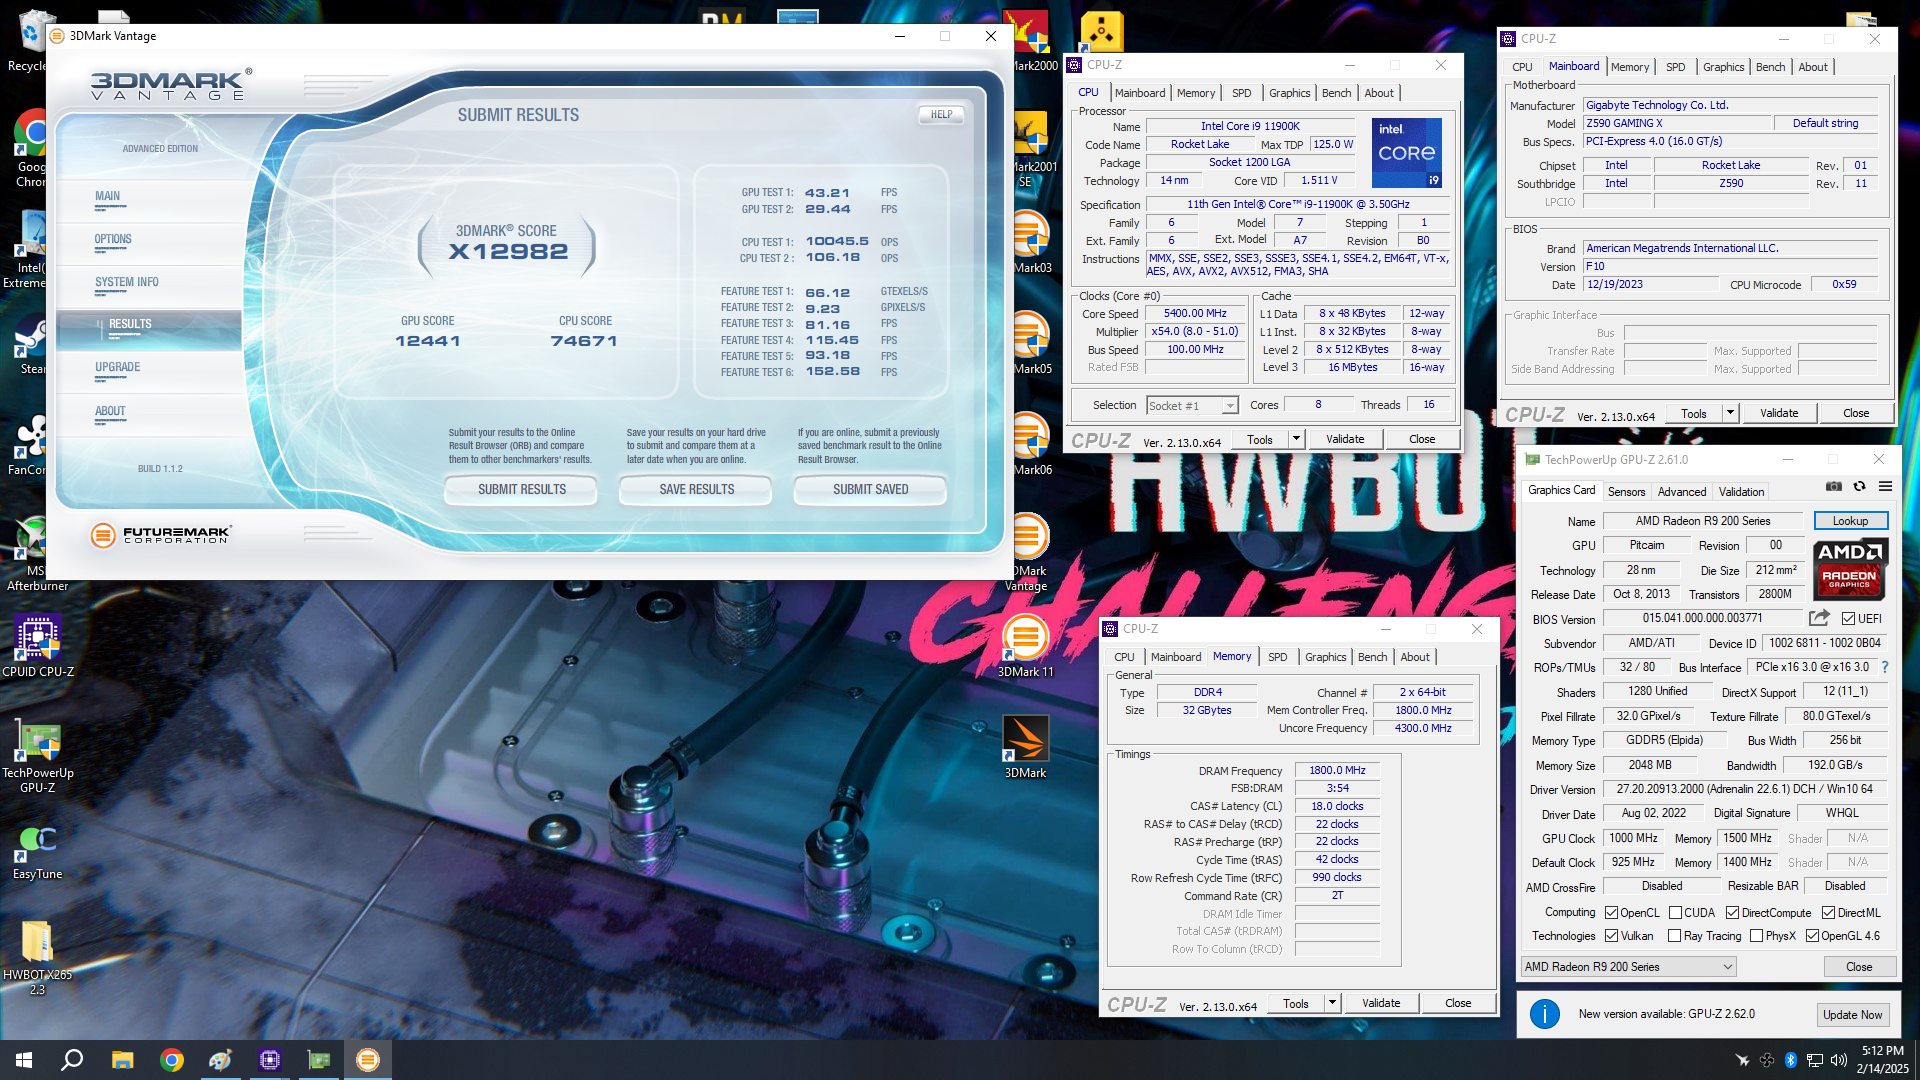The height and width of the screenshot is (1080, 1920).
Task: Expand Tools dropdown arrow in Mainboard CPU-Z window
Action: click(1730, 413)
